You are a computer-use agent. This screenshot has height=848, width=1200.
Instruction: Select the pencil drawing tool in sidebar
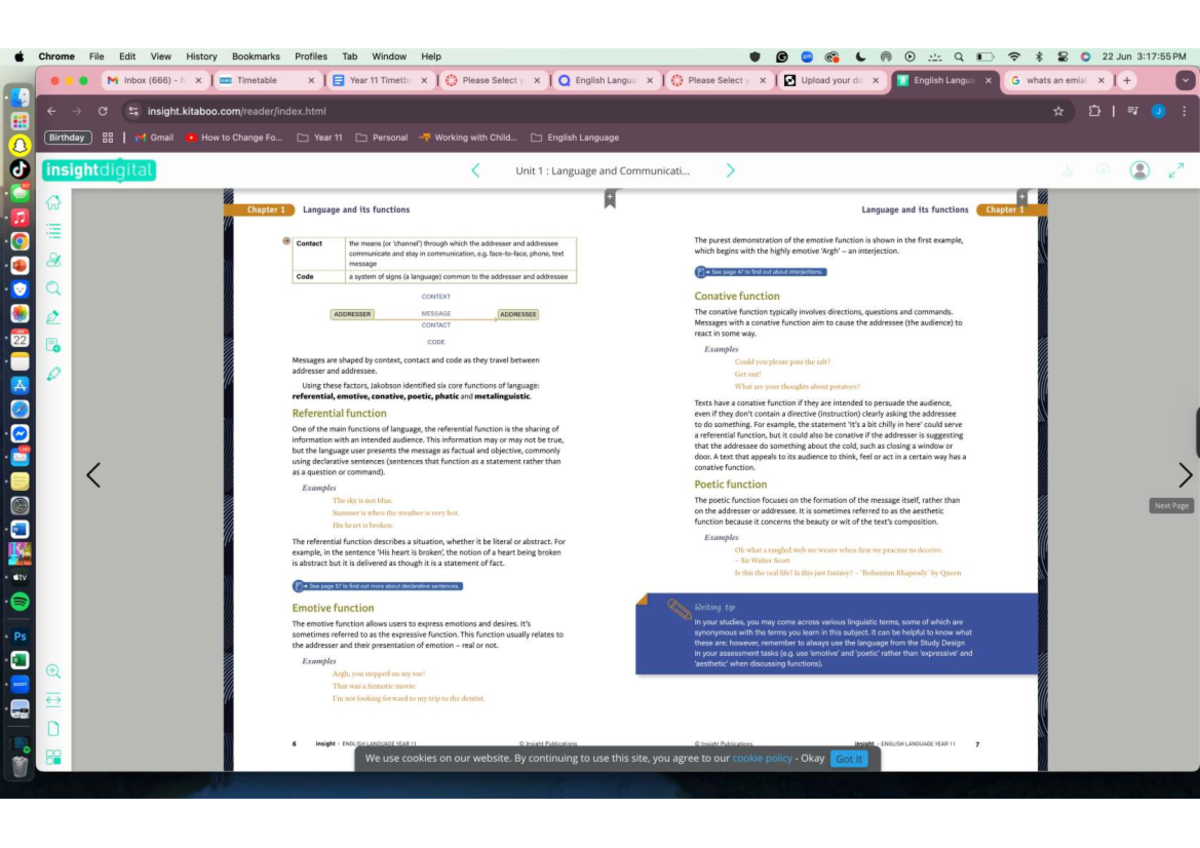[x=54, y=373]
